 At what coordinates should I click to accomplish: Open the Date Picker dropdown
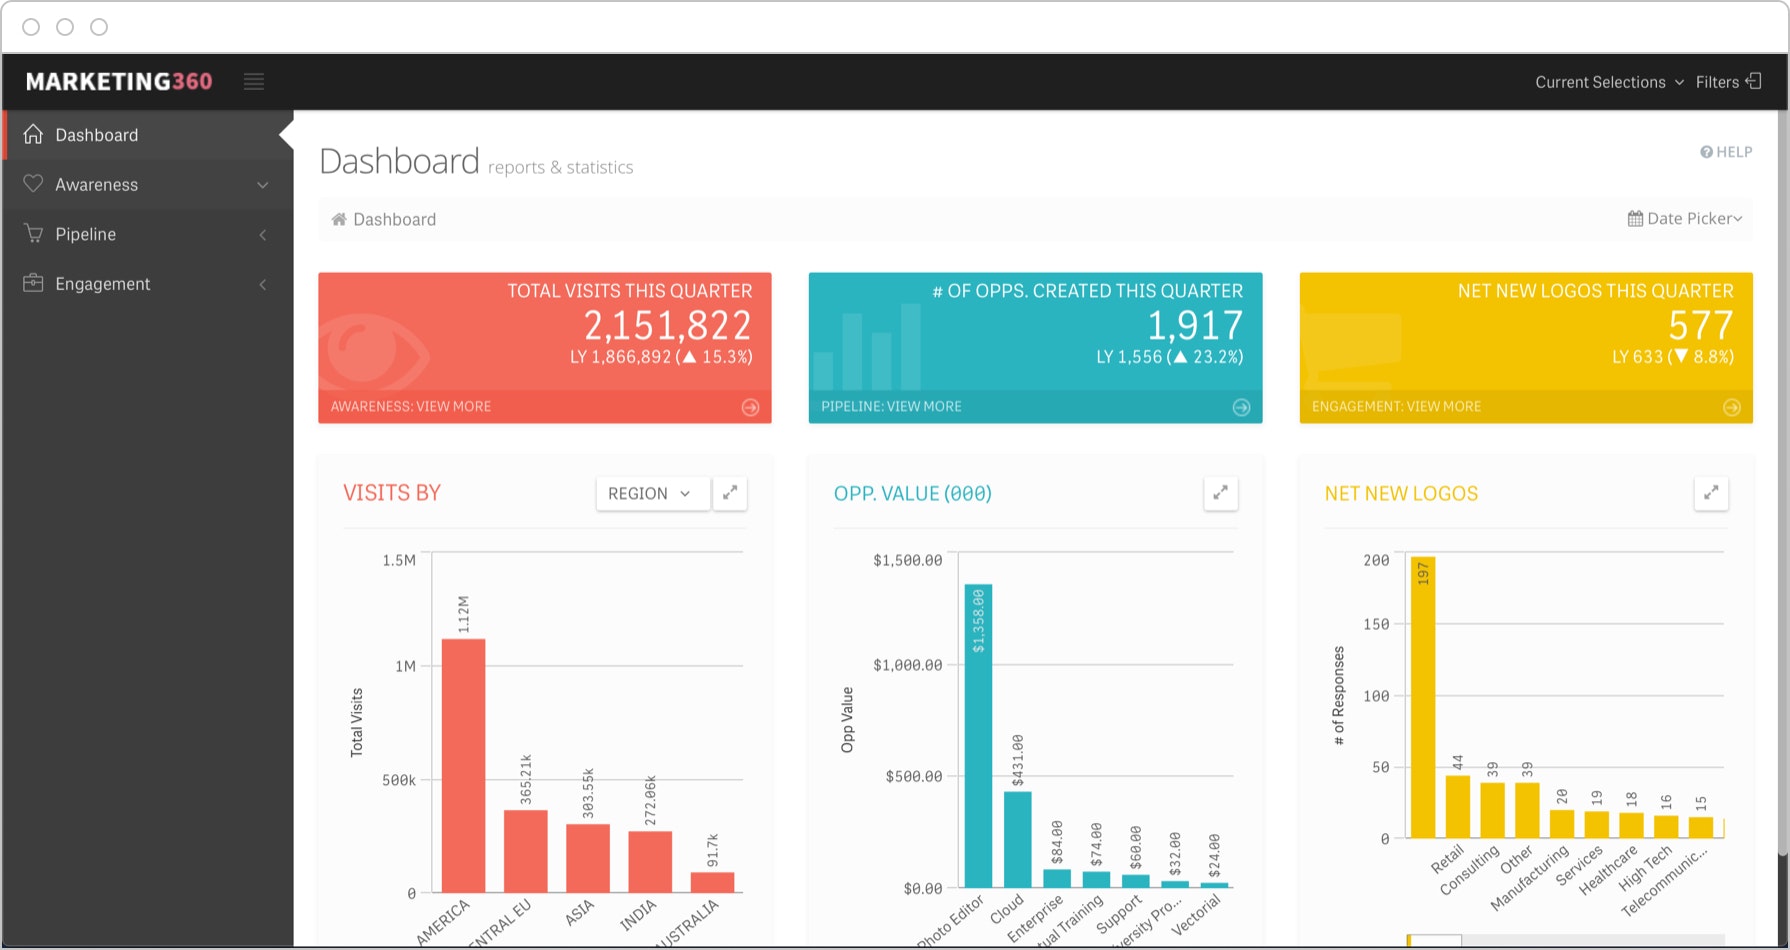coord(1685,218)
